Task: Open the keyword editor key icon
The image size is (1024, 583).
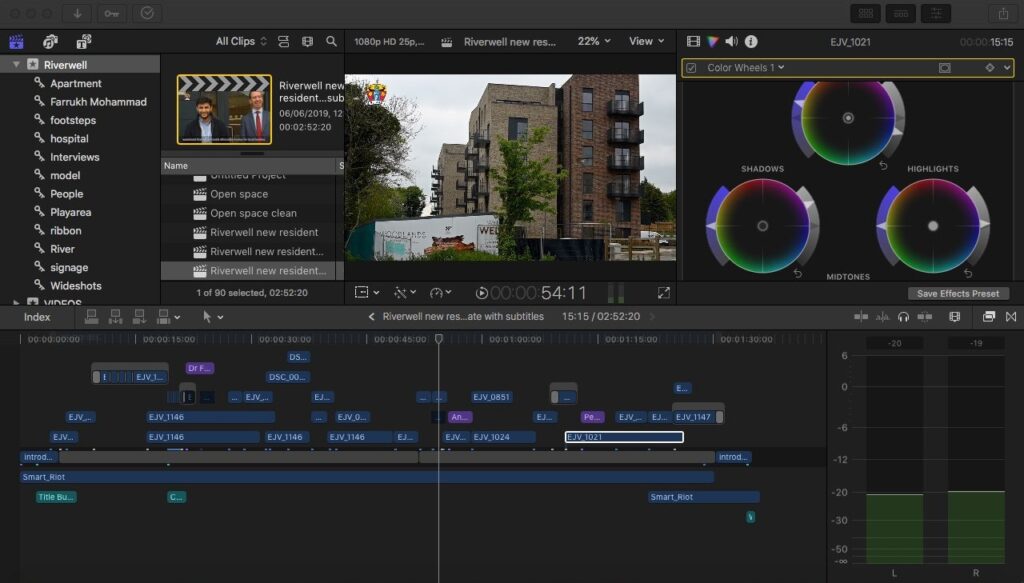Action: 112,13
